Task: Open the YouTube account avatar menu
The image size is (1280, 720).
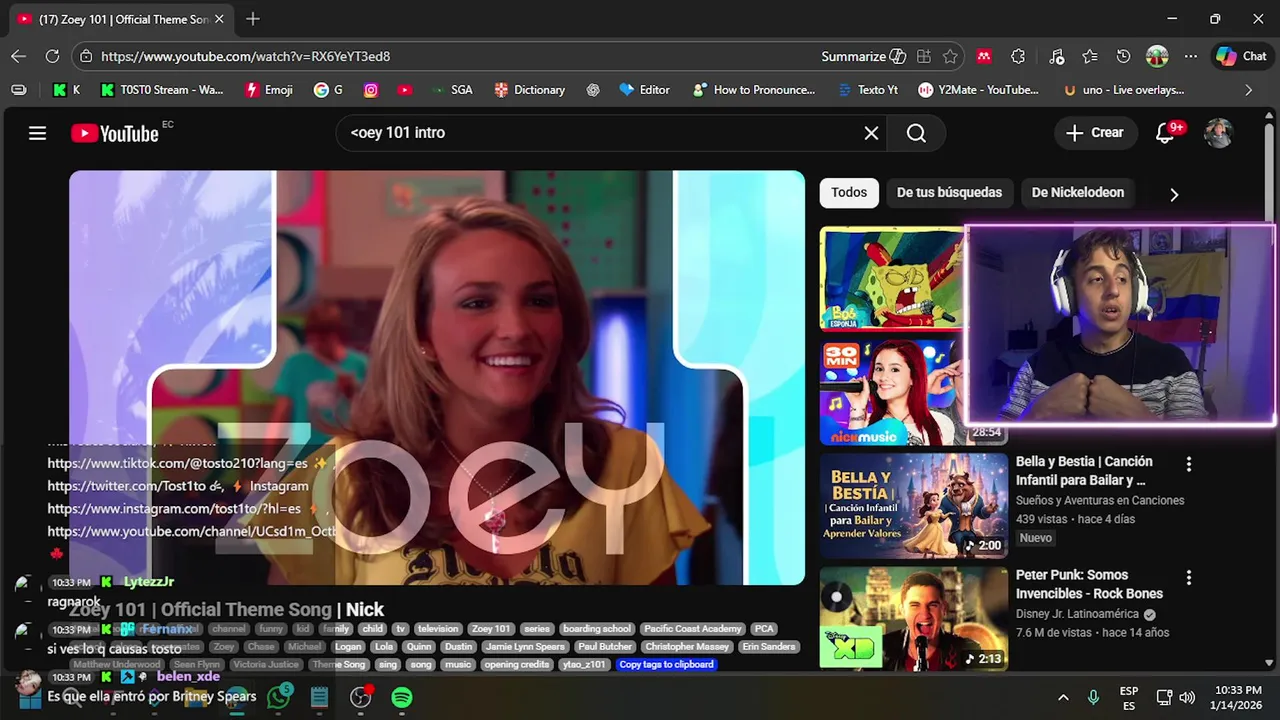Action: 1218,133
